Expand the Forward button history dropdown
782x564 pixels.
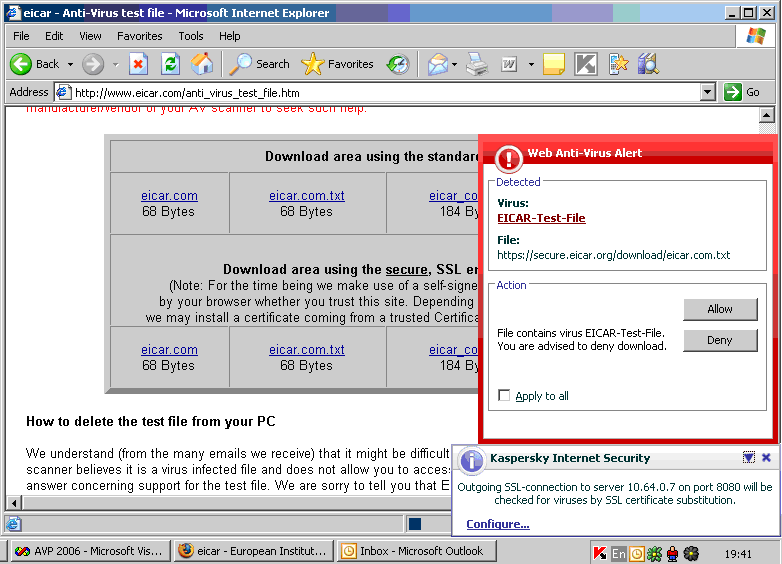116,64
